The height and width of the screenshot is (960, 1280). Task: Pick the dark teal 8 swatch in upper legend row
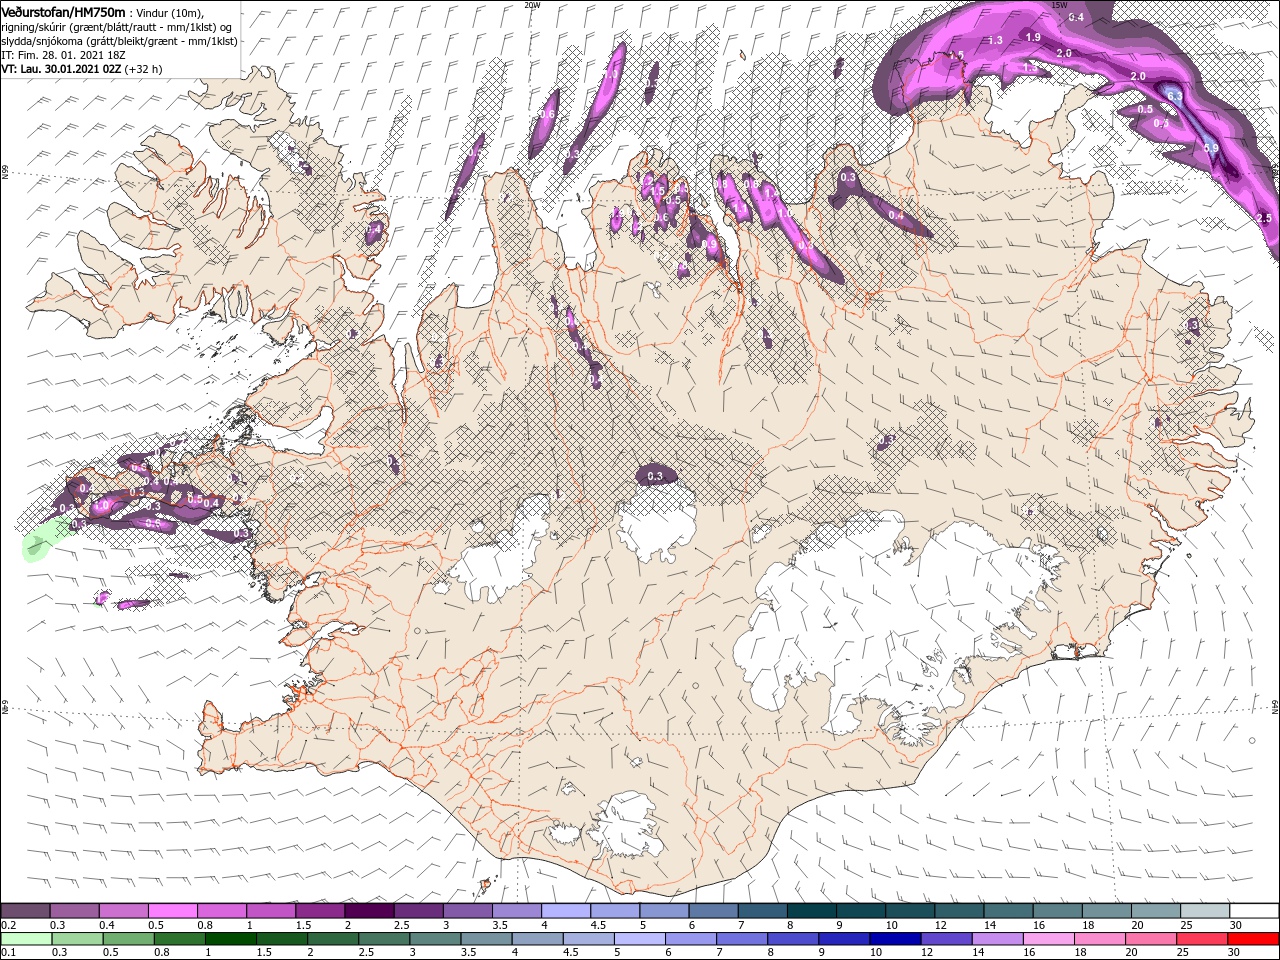point(812,911)
